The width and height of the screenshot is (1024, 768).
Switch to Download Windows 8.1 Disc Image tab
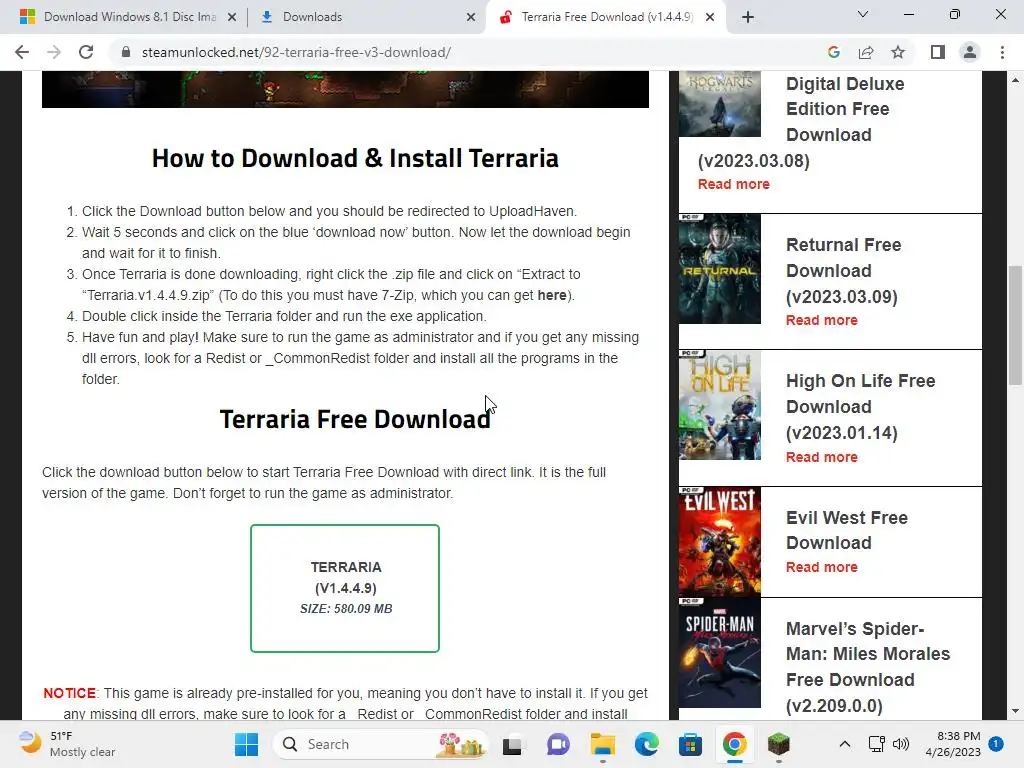pos(130,17)
